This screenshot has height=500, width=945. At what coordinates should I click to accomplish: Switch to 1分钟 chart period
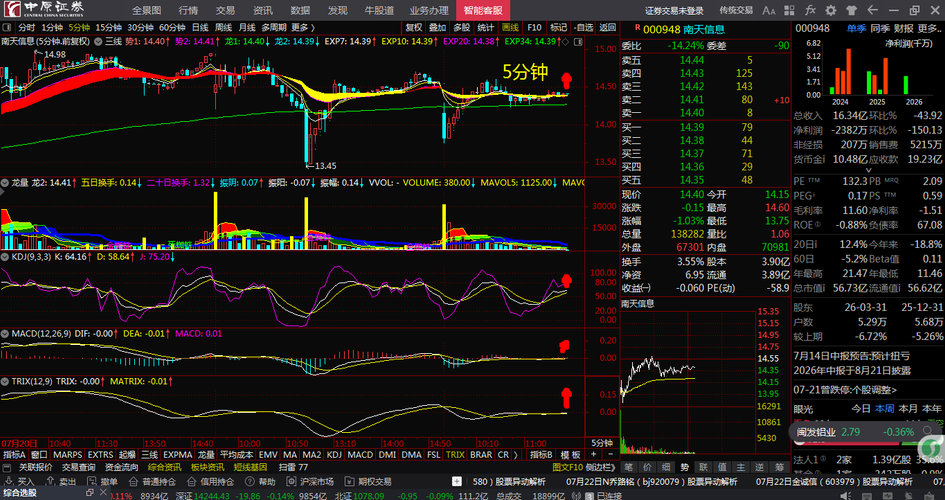coord(52,28)
